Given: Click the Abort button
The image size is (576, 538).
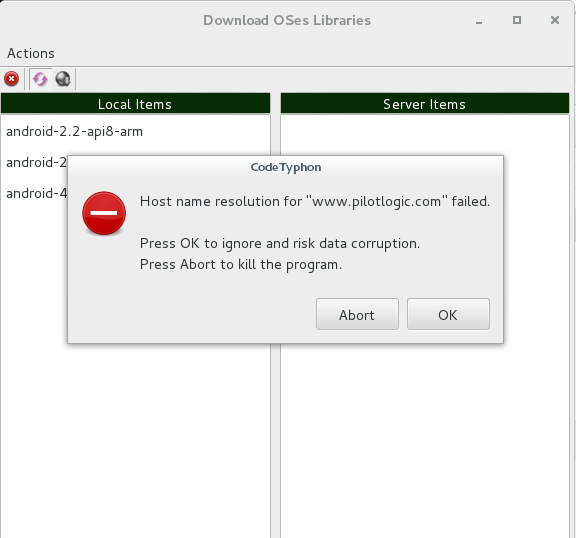Looking at the screenshot, I should 357,314.
